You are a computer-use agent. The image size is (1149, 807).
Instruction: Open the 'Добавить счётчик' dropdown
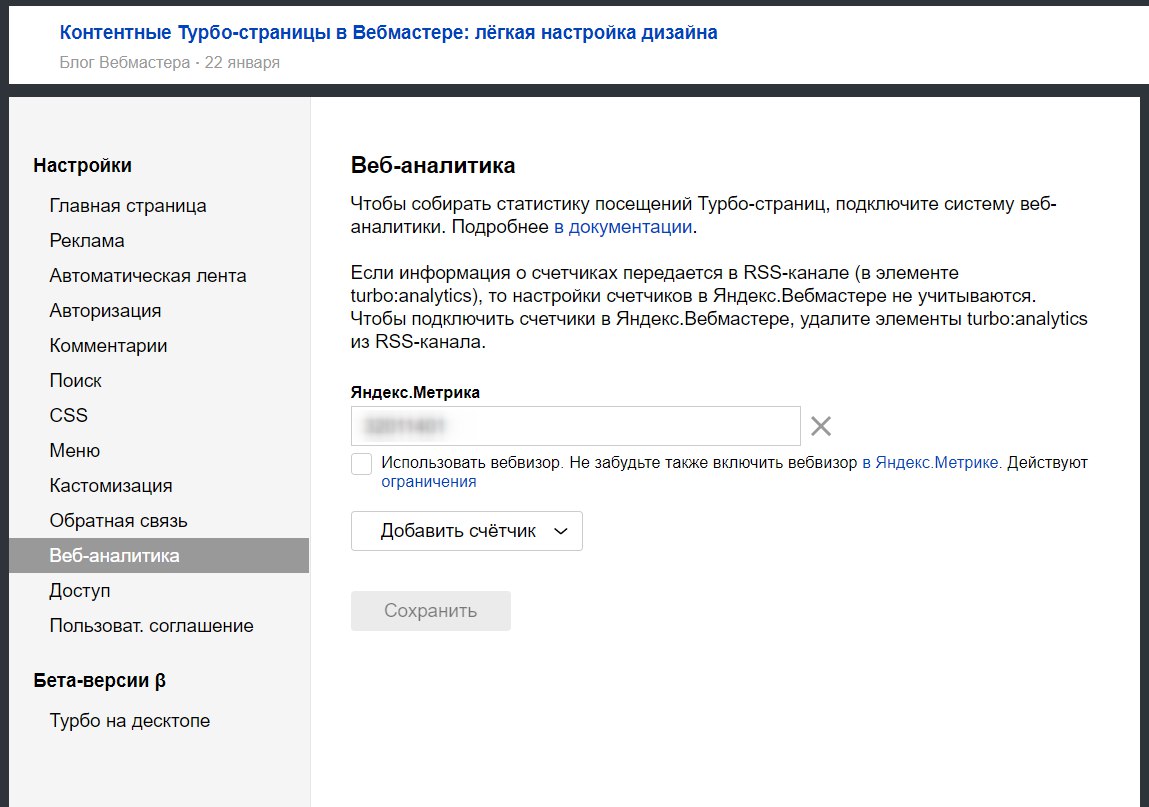pyautogui.click(x=467, y=531)
